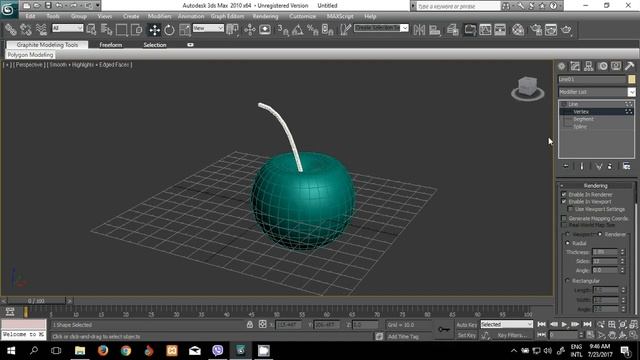The height and width of the screenshot is (360, 640).
Task: Click the Select Object tool
Action: click(x=91, y=30)
